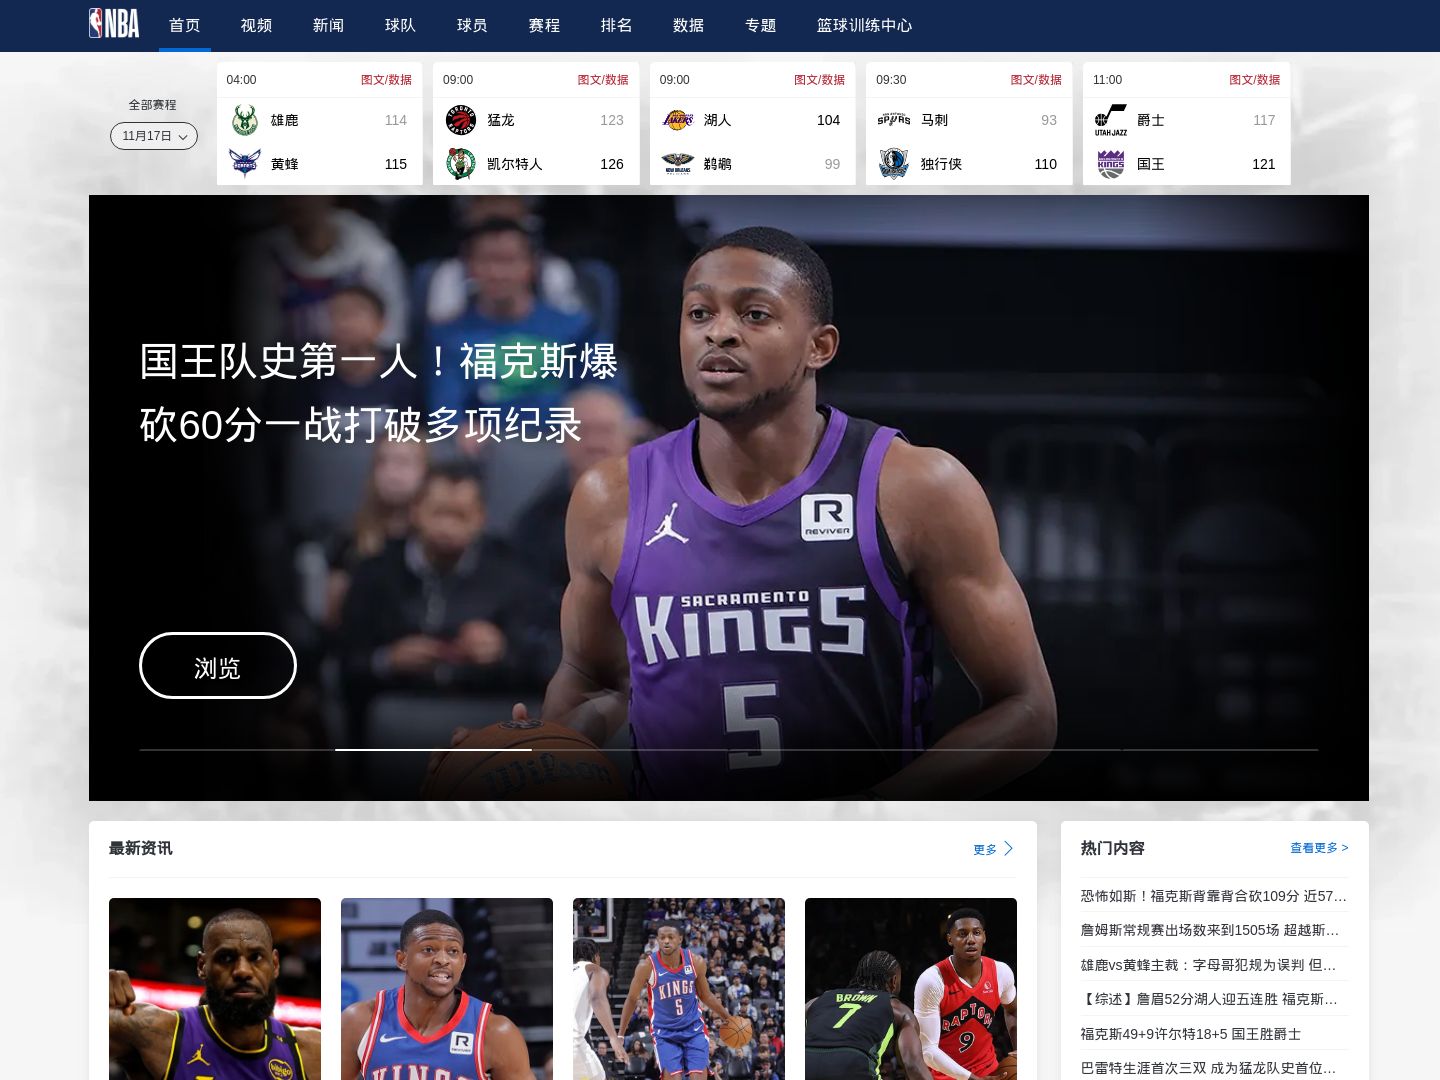Click the Celtics (凯尔特人) team logo
The width and height of the screenshot is (1440, 1080).
pos(461,164)
